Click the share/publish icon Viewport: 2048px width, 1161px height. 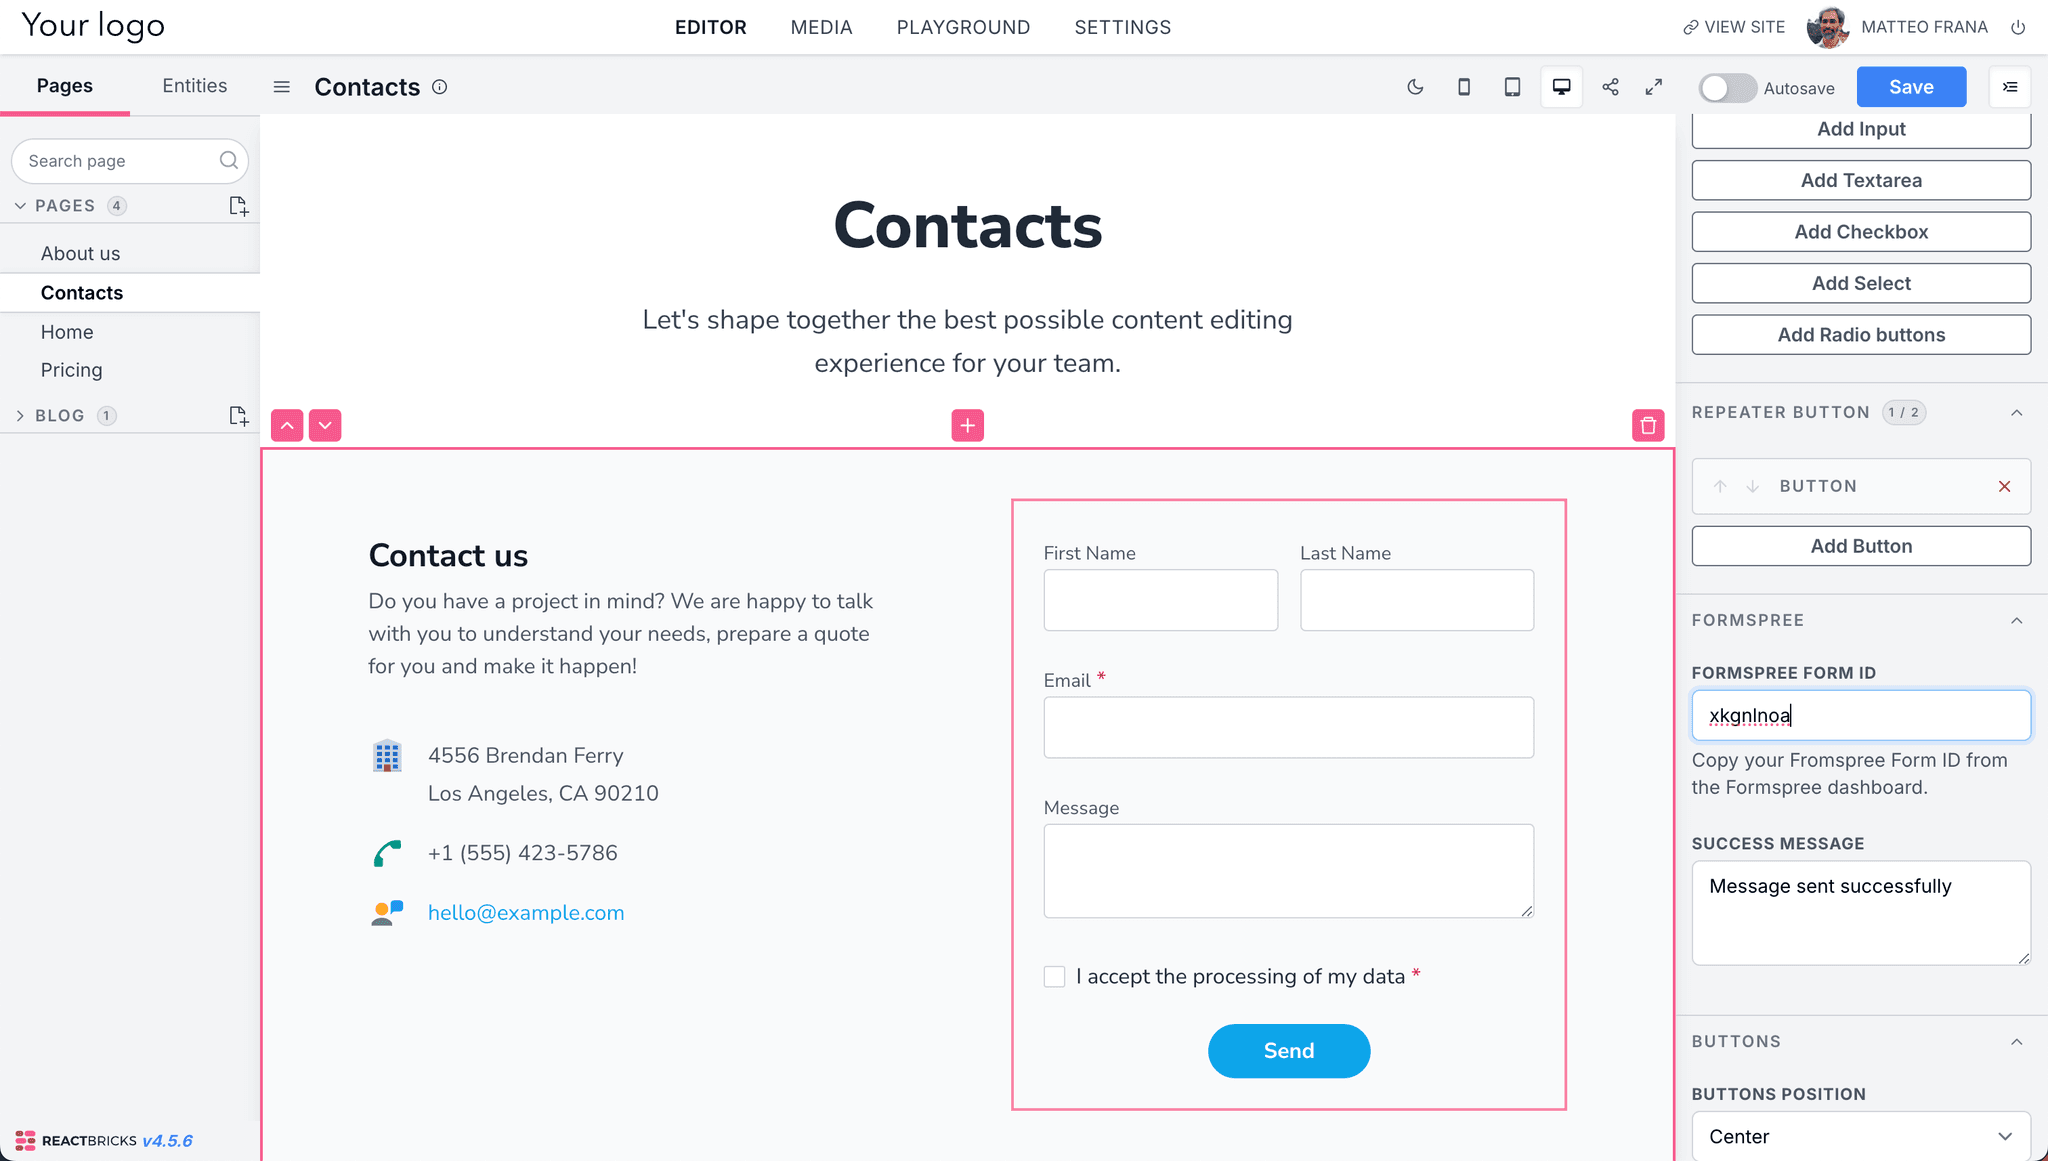pyautogui.click(x=1611, y=87)
